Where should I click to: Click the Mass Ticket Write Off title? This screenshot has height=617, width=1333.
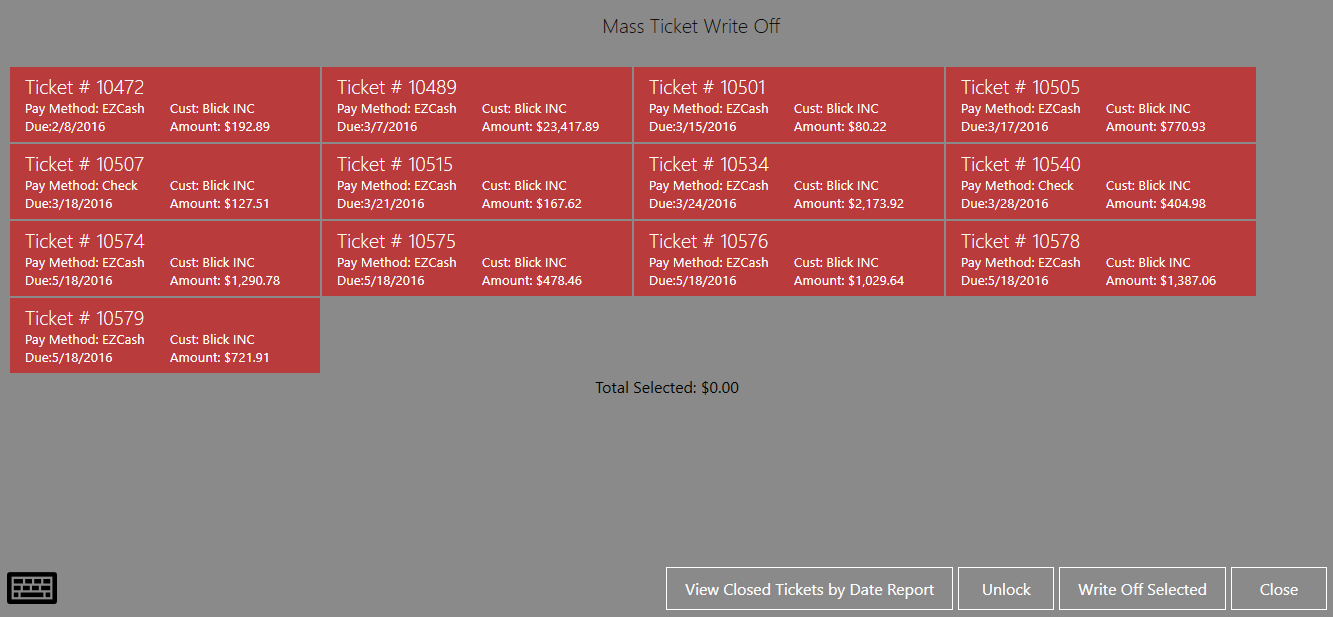pos(691,27)
